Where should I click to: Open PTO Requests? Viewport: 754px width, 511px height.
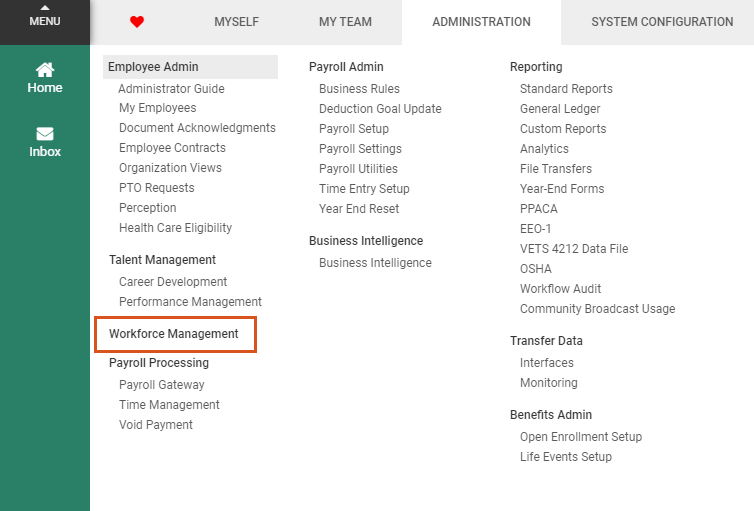pyautogui.click(x=157, y=187)
